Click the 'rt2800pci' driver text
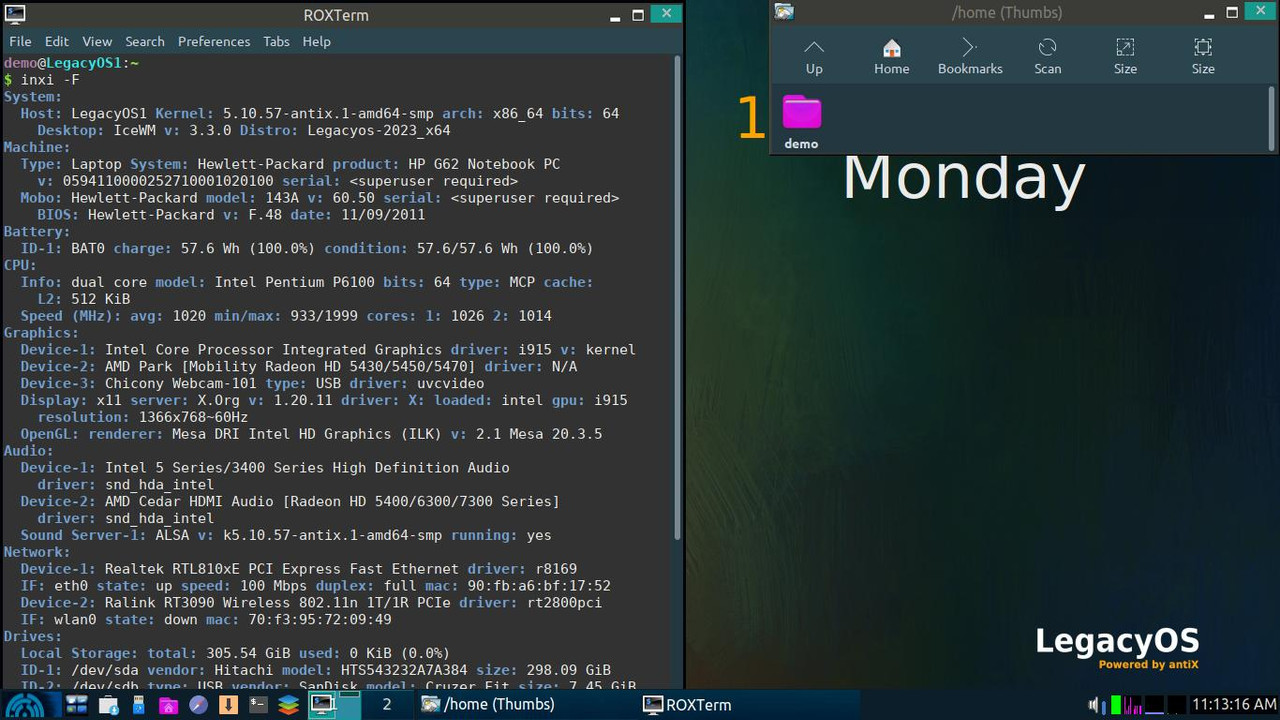This screenshot has height=720, width=1280. (x=565, y=603)
